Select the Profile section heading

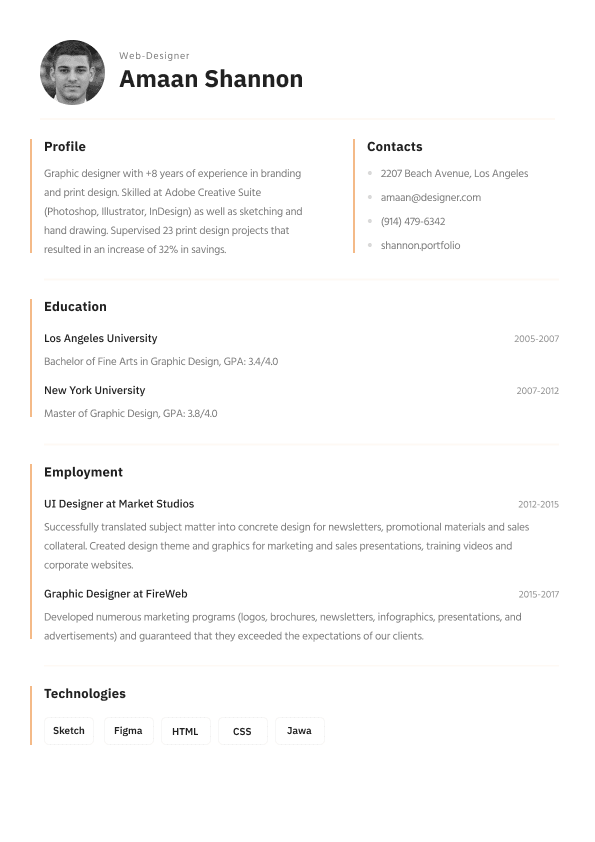coord(65,147)
